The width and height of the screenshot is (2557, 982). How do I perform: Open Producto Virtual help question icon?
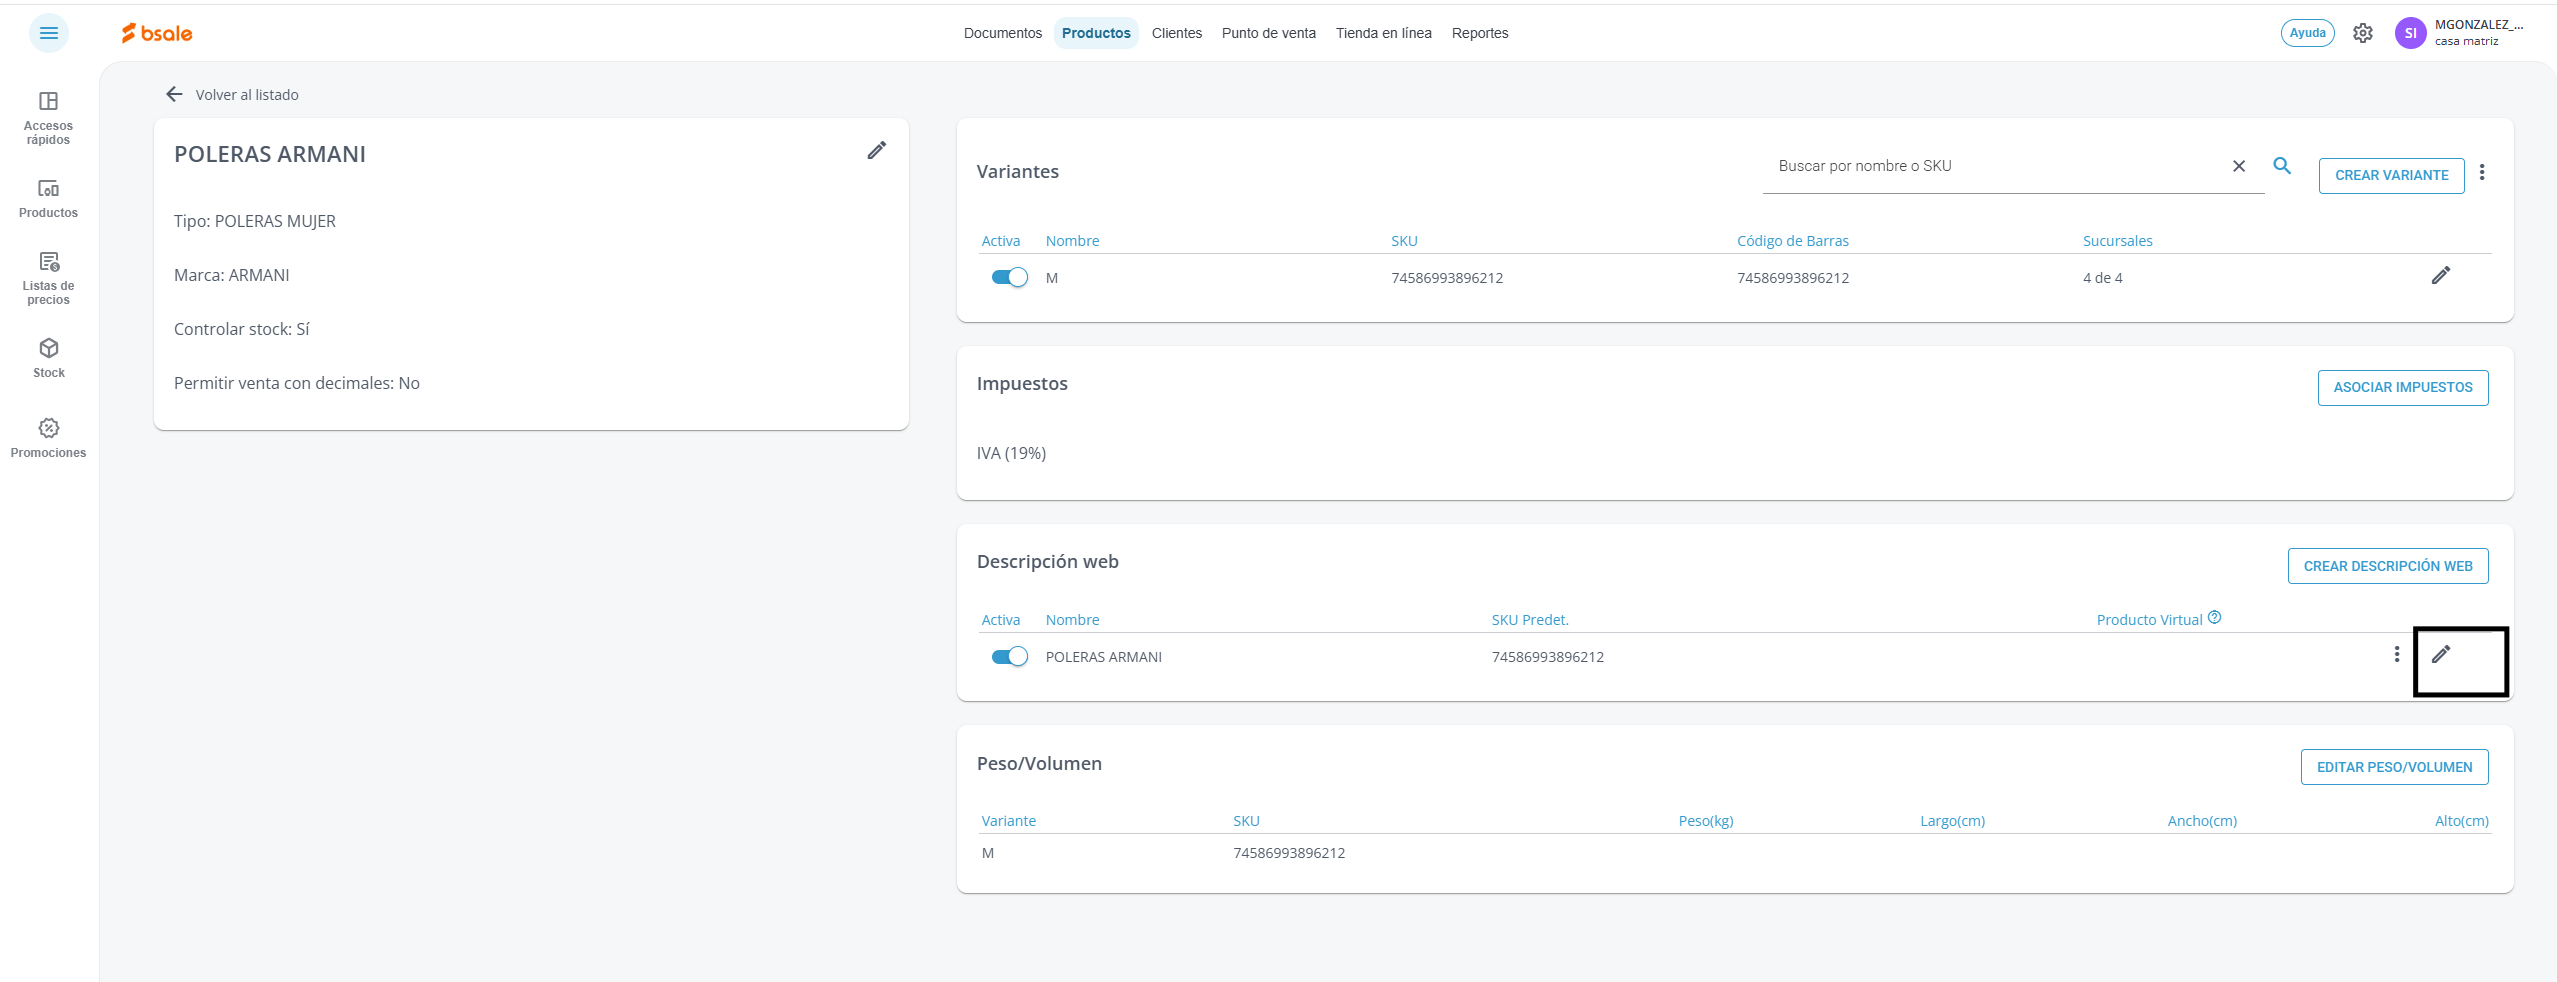(x=2214, y=617)
